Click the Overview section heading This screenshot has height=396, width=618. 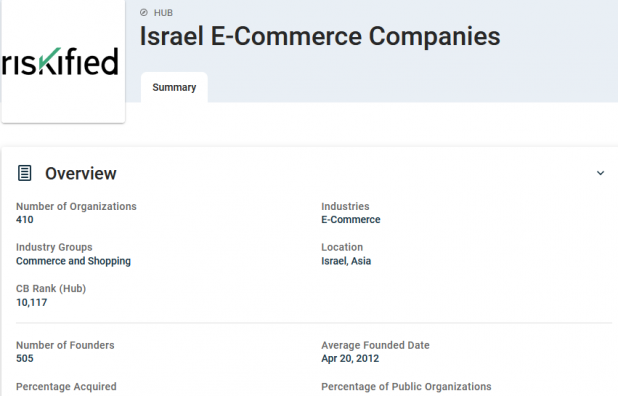81,173
